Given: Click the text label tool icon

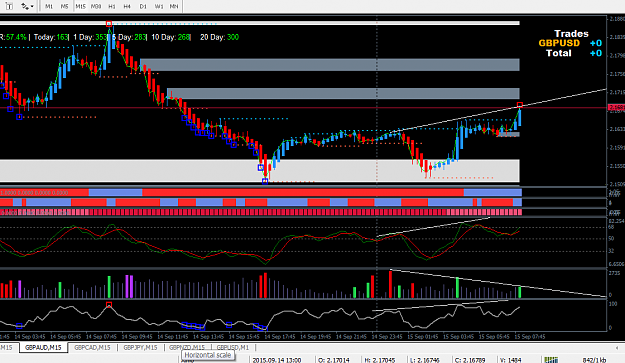Looking at the screenshot, I should (x=9, y=6).
